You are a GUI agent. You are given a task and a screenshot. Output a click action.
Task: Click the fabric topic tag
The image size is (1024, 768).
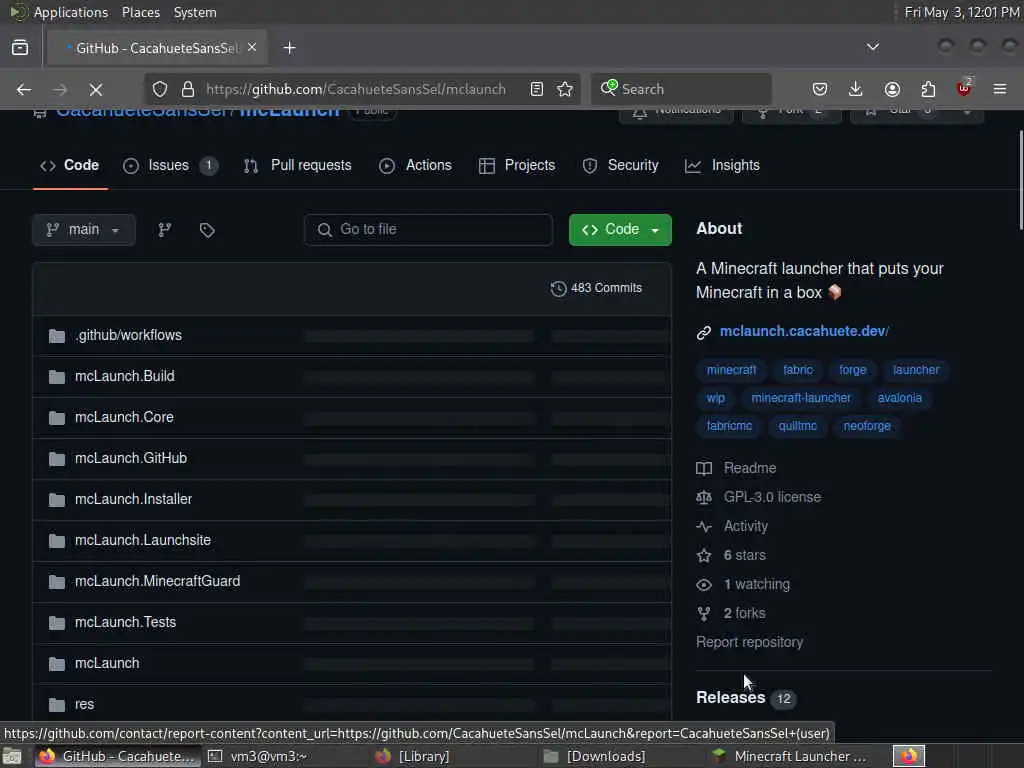798,370
